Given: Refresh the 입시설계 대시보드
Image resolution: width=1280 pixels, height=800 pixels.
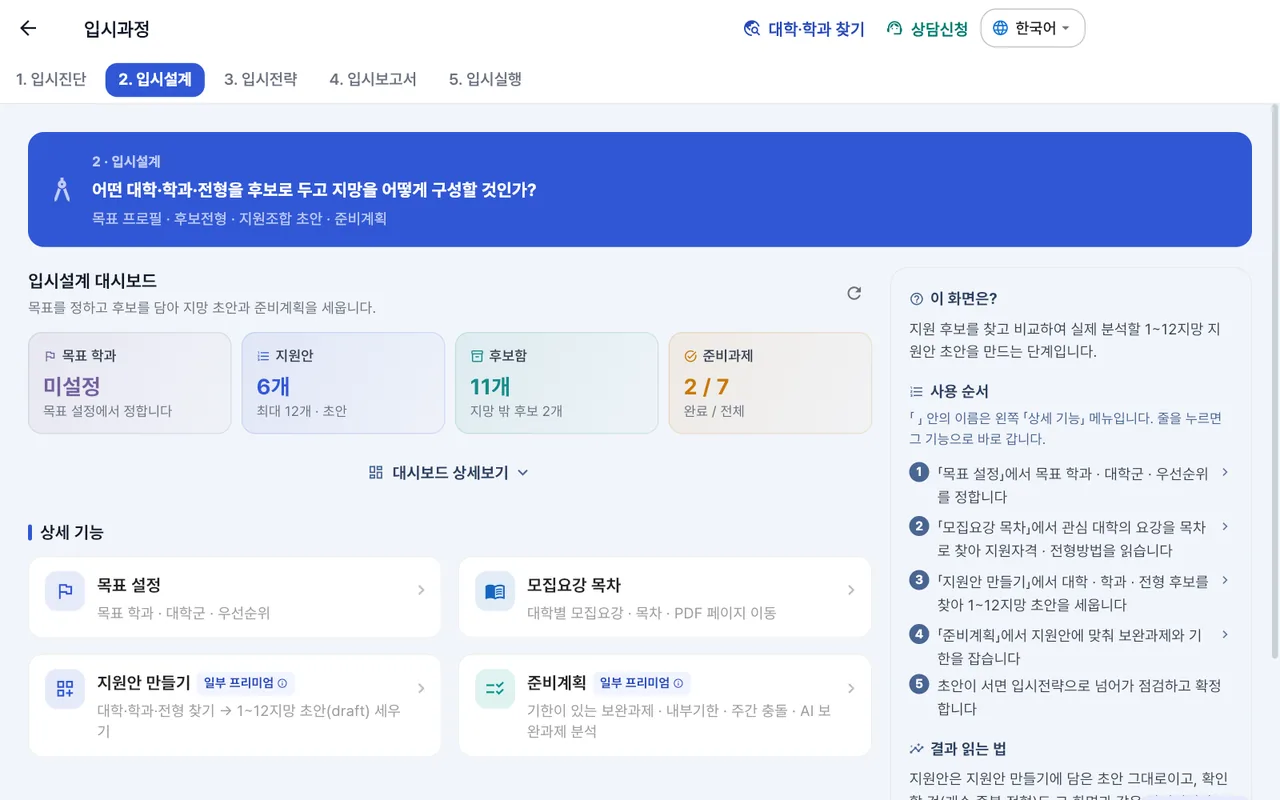Looking at the screenshot, I should click(854, 293).
